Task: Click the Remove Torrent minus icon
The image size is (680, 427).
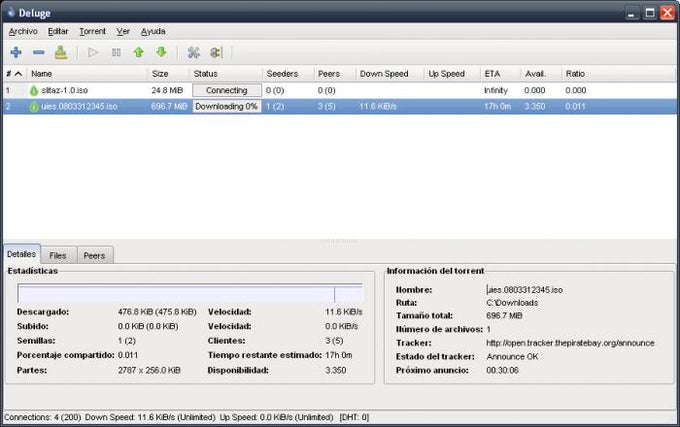Action: [39, 52]
